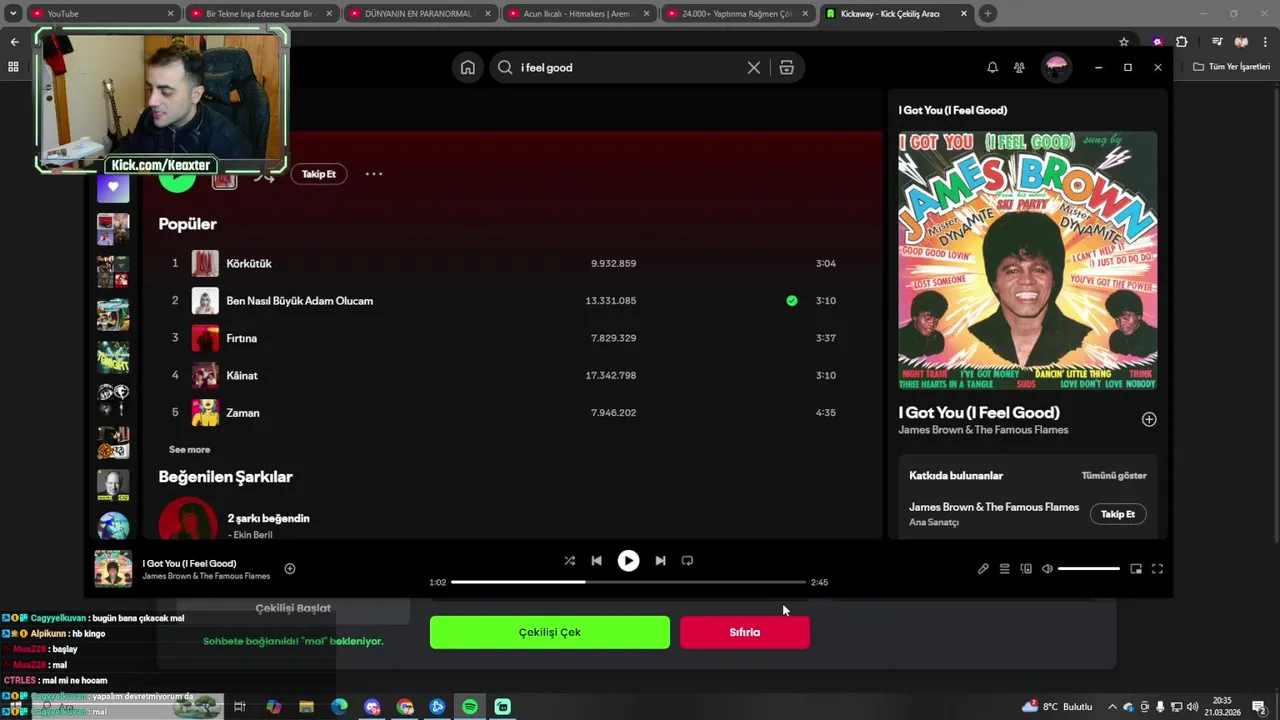Open James Brown album cover art
The width and height of the screenshot is (1280, 720).
[1028, 260]
